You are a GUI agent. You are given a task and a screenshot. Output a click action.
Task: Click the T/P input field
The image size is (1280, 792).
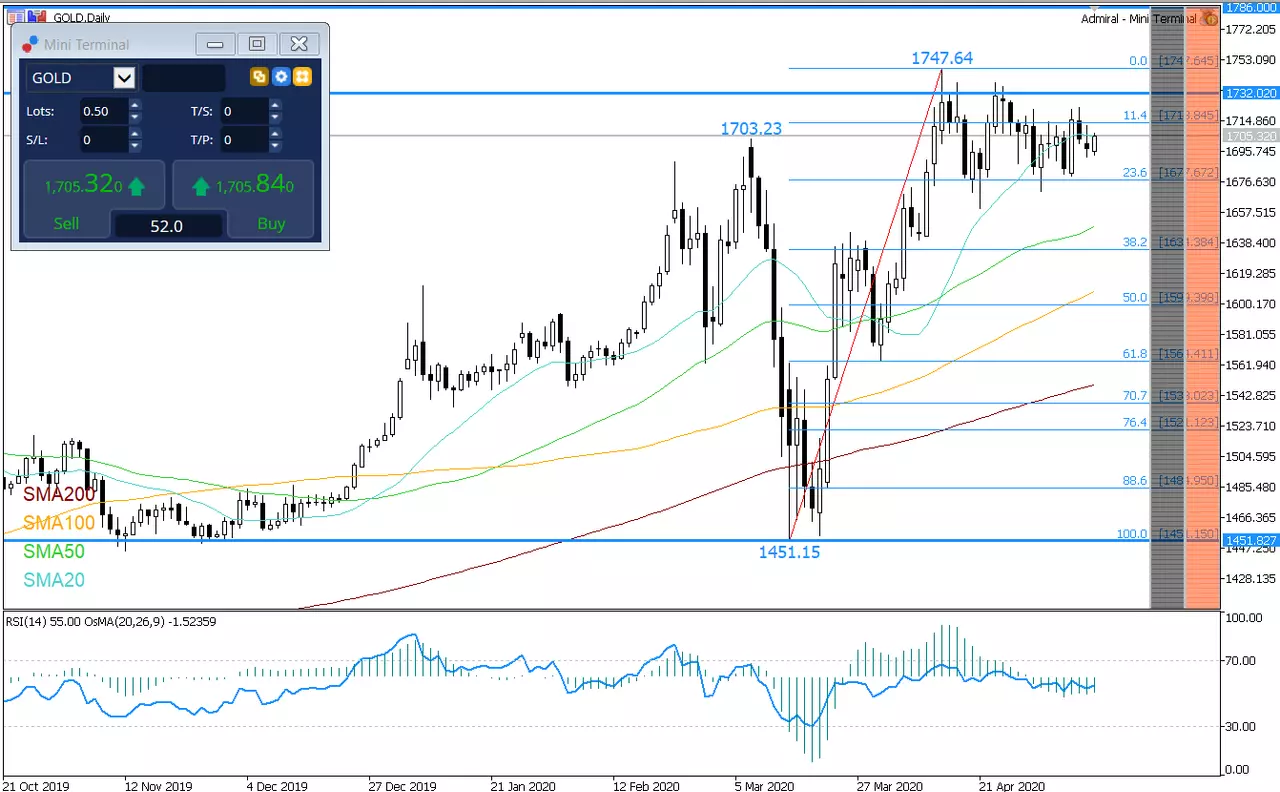[244, 140]
